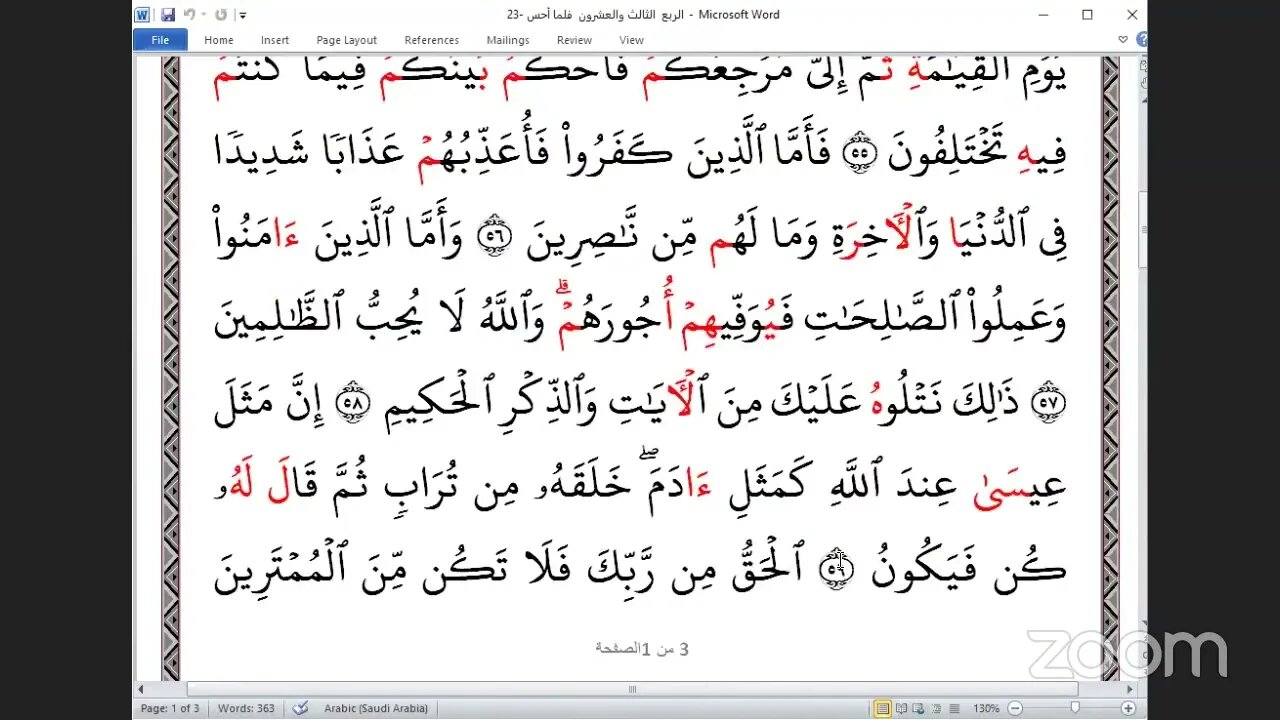The image size is (1280, 720).
Task: Maximize the Word window
Action: tap(1087, 15)
